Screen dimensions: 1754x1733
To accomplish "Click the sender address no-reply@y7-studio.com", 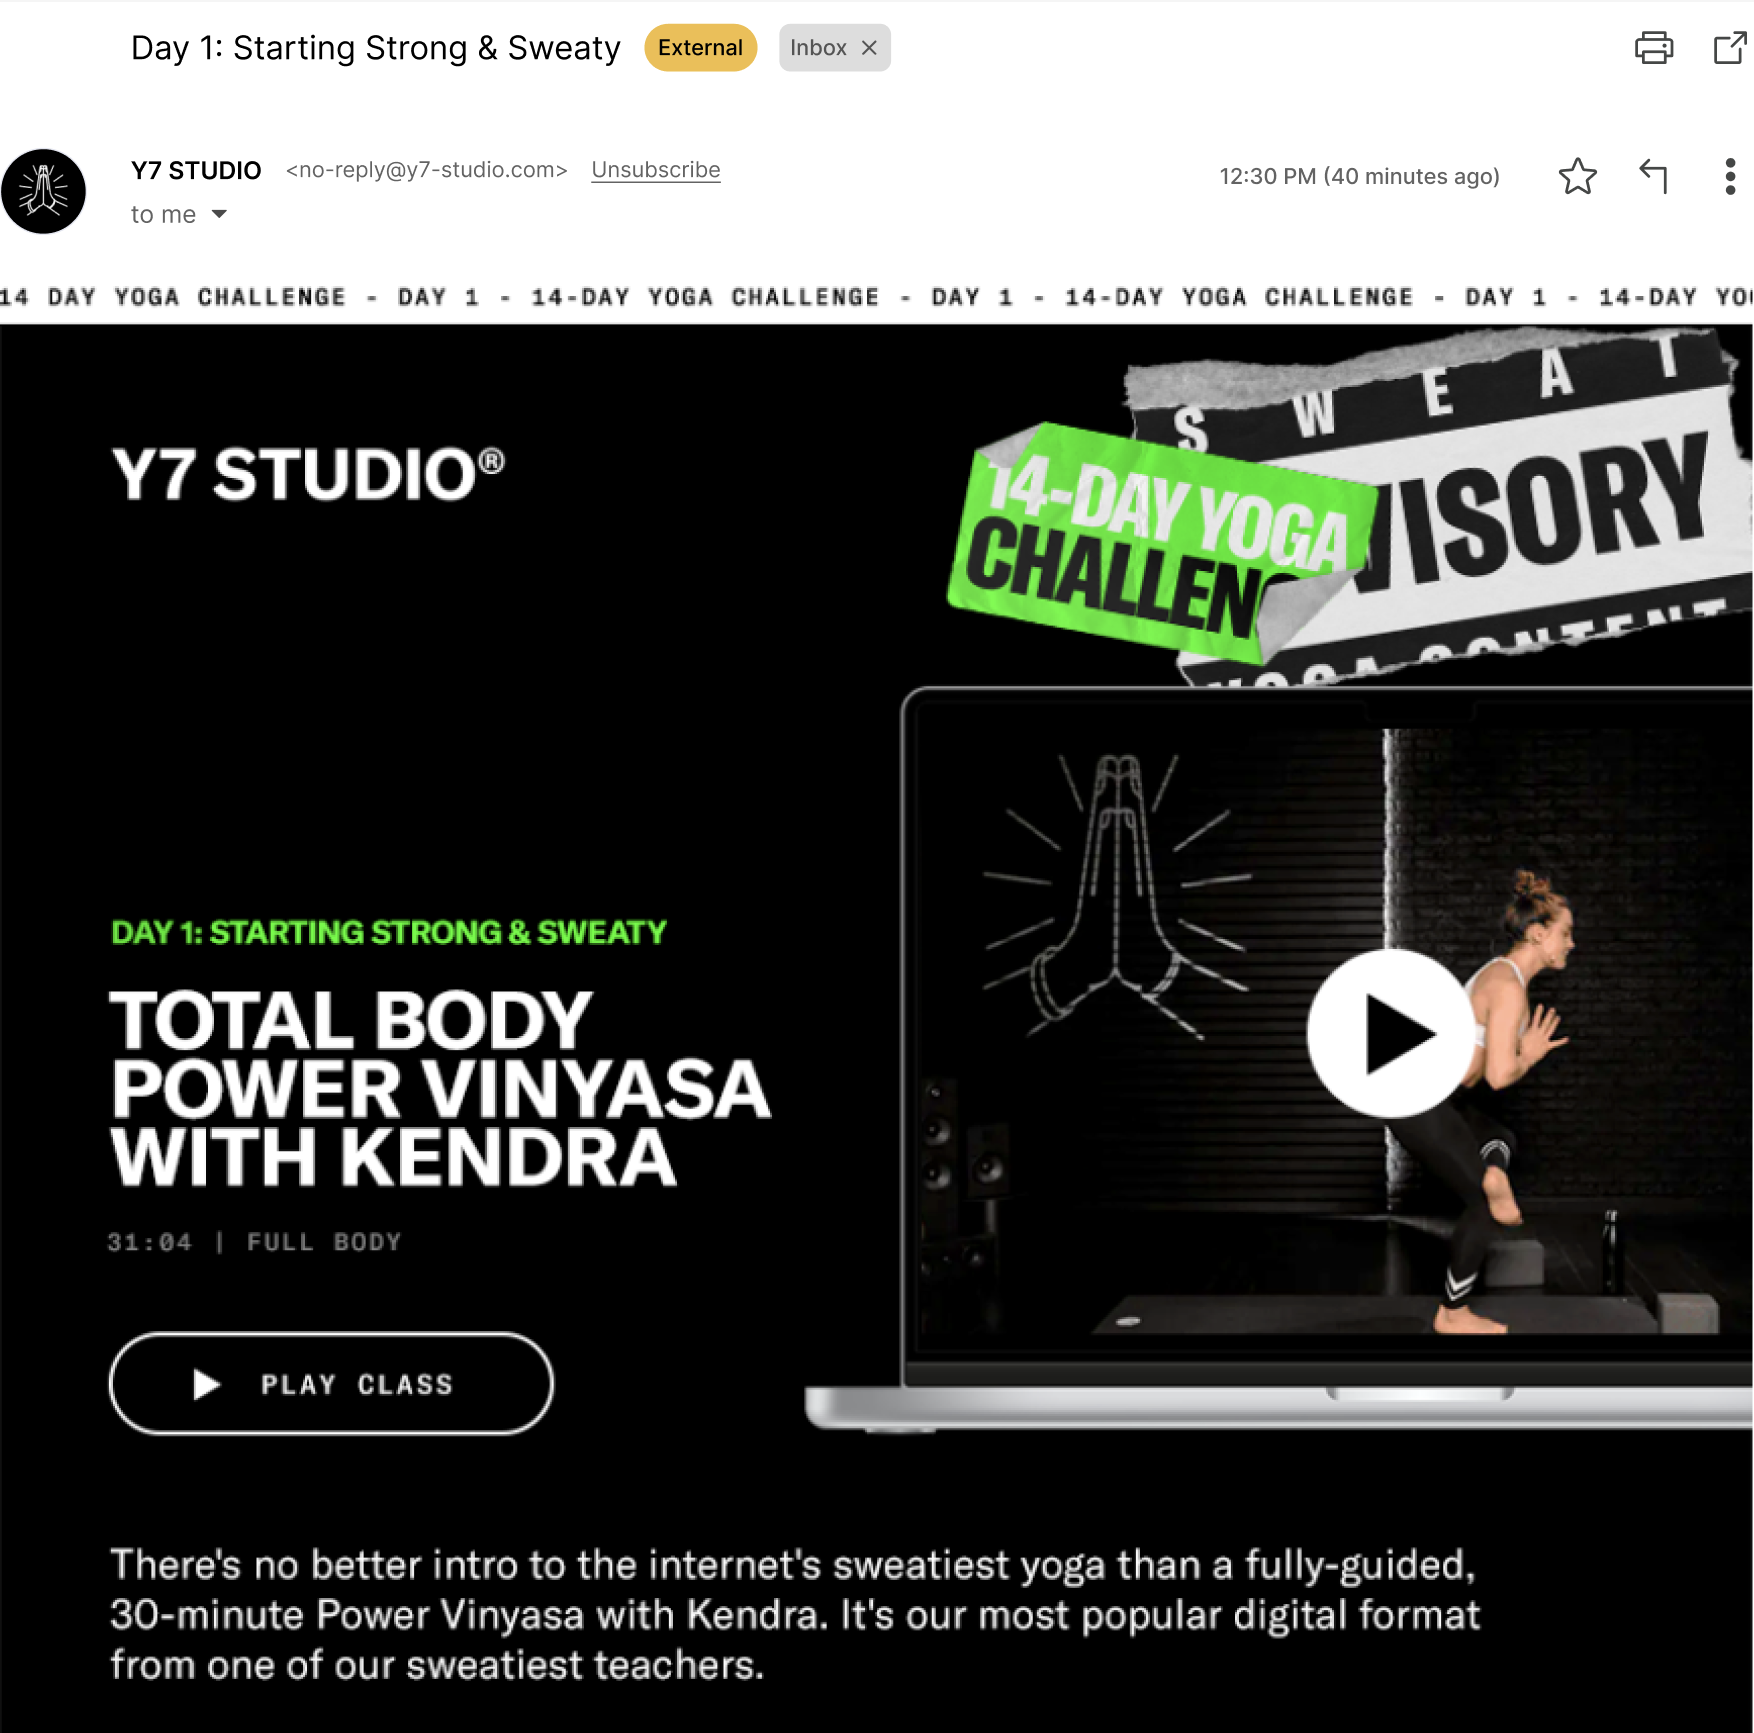I will (x=427, y=170).
